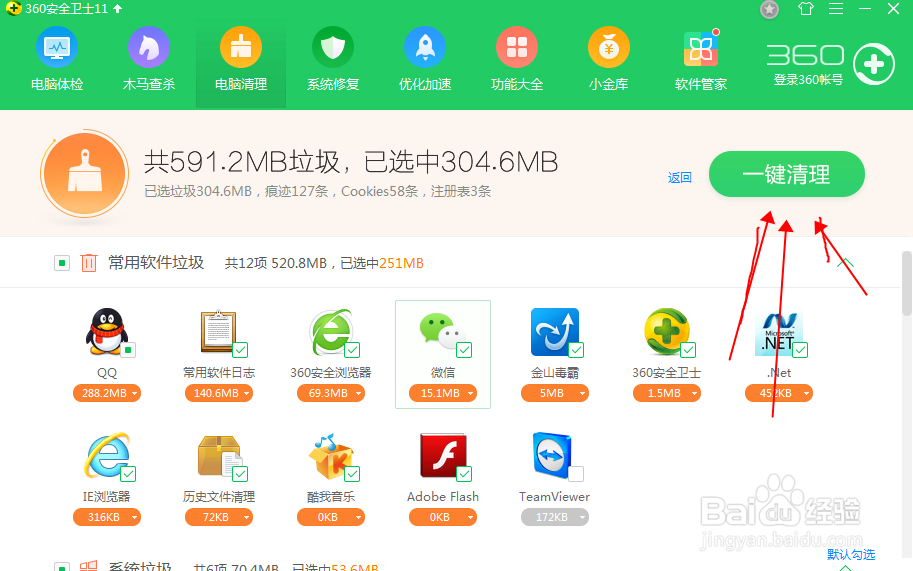The image size is (913, 571).
Task: Click the vertical scrollbar thumb
Action: (907, 283)
